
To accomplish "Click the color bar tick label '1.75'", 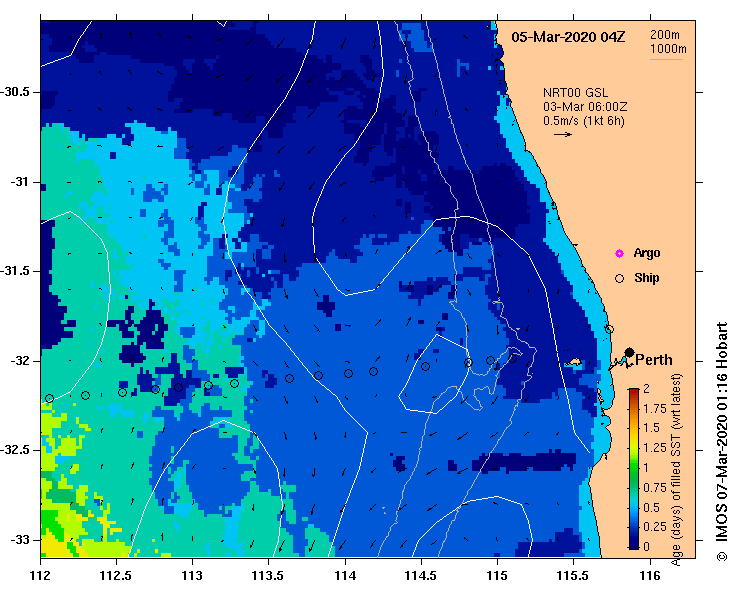I will [x=655, y=409].
